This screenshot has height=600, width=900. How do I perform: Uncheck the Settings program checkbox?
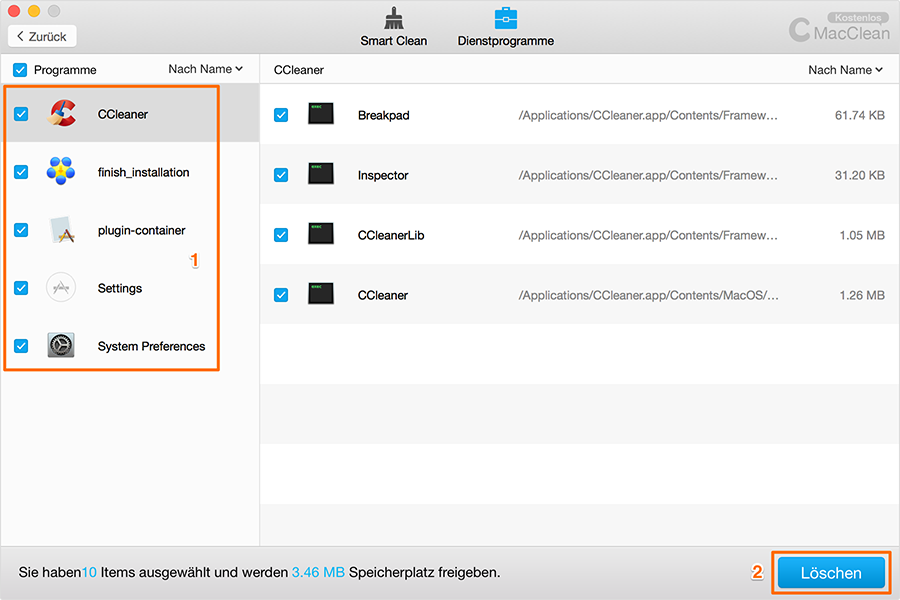(x=21, y=288)
